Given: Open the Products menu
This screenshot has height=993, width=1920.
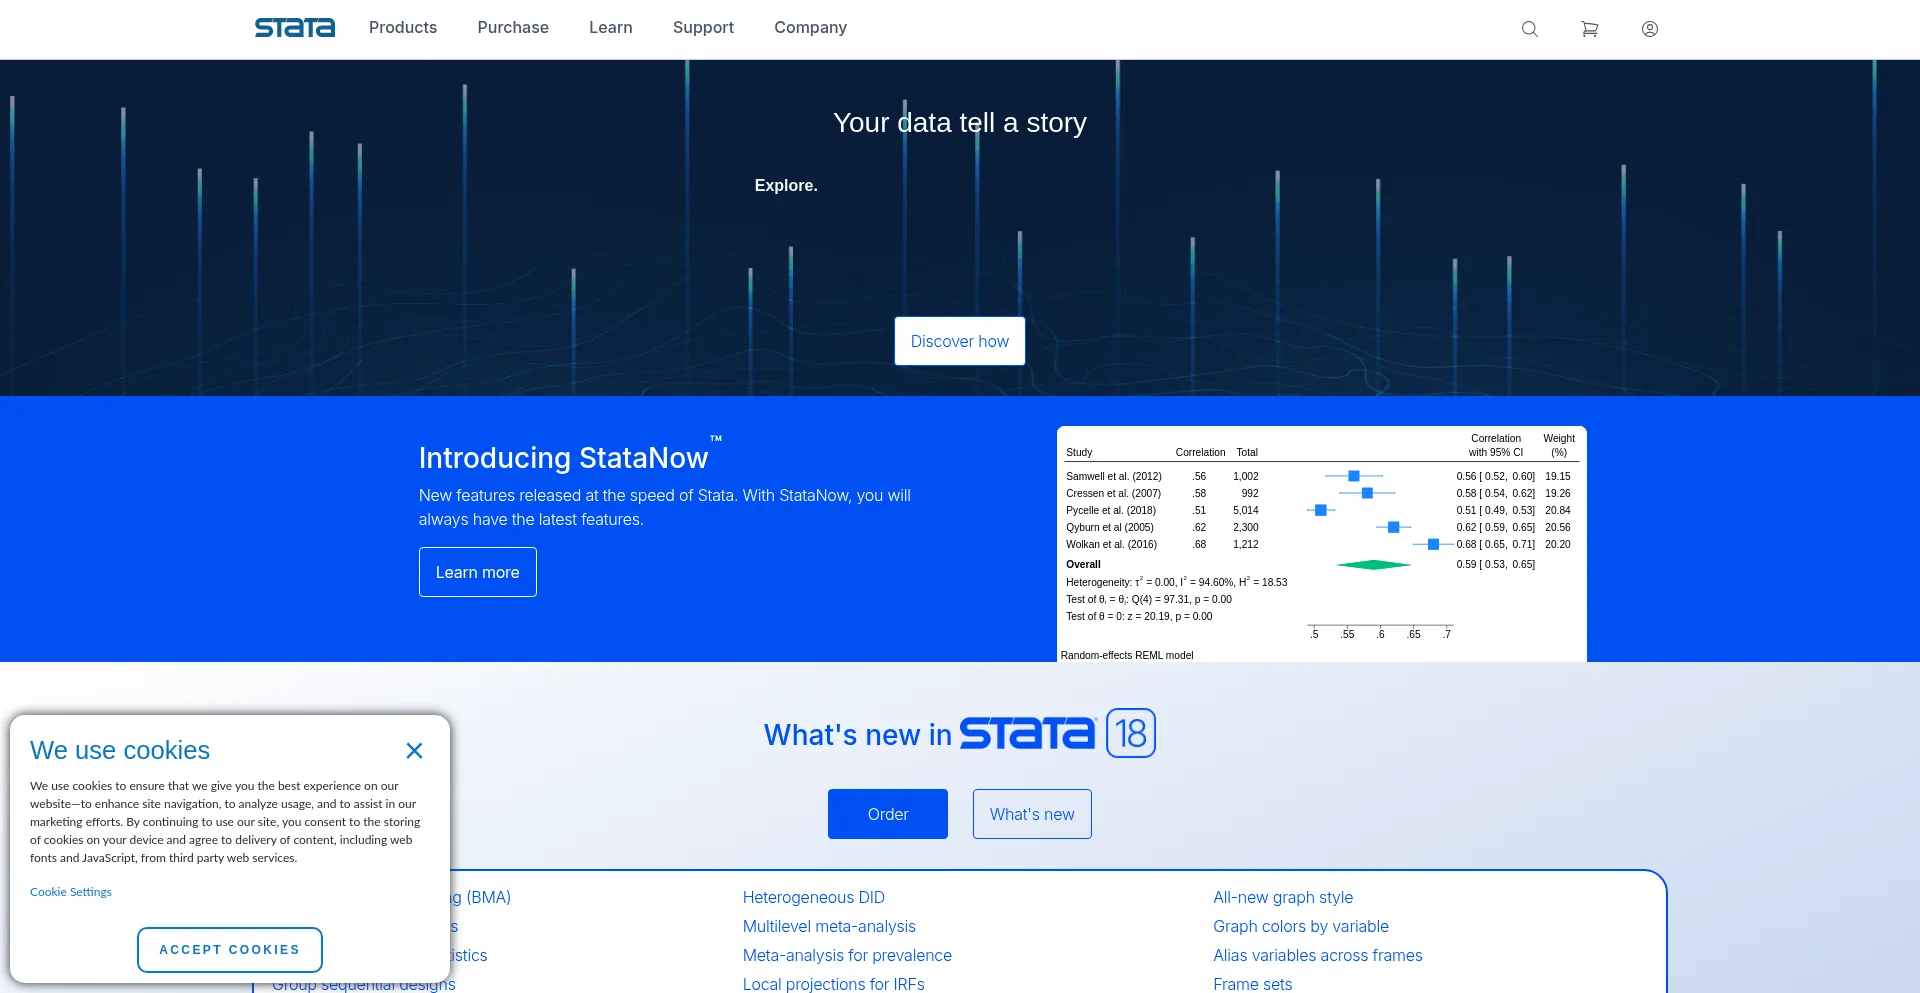Looking at the screenshot, I should 403,28.
